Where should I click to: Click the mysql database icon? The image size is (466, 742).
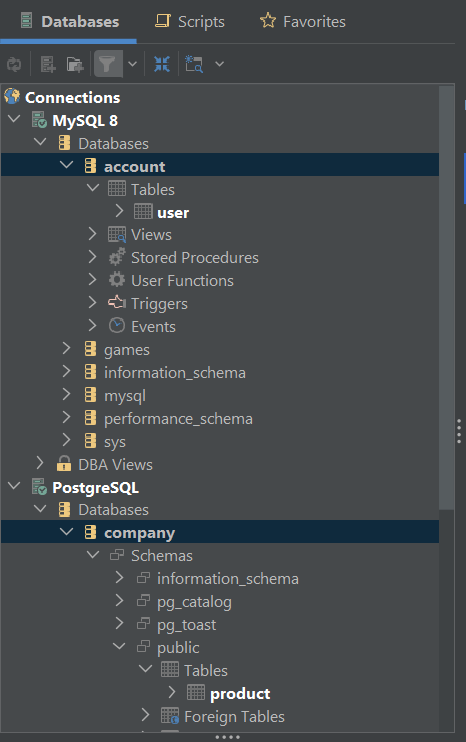[x=90, y=395]
